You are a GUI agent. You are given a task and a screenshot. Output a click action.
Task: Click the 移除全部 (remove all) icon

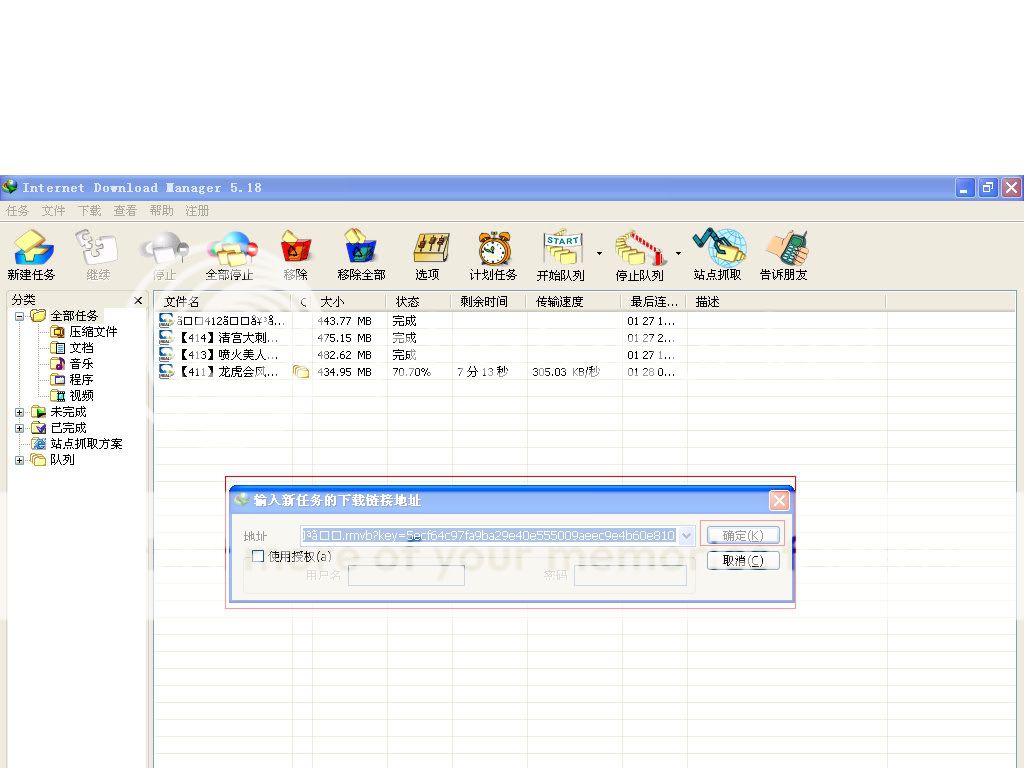tap(360, 249)
